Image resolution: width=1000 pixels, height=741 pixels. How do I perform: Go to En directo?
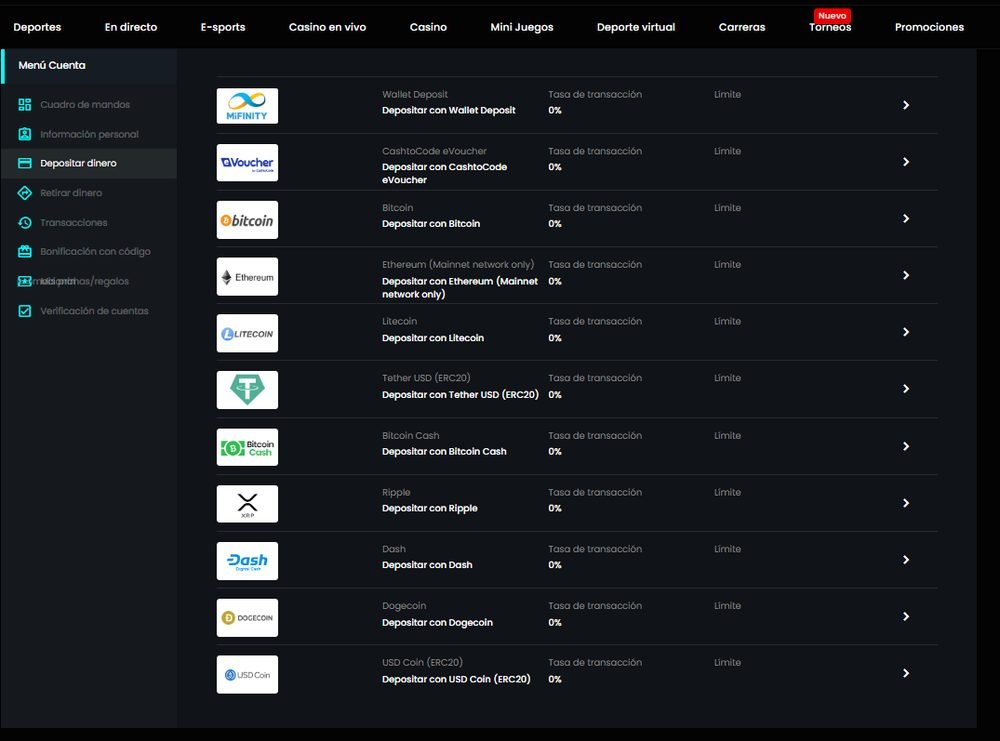click(131, 27)
